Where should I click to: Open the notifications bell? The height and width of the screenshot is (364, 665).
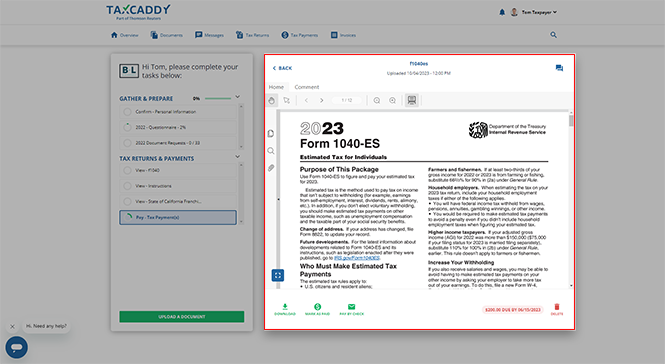click(502, 12)
